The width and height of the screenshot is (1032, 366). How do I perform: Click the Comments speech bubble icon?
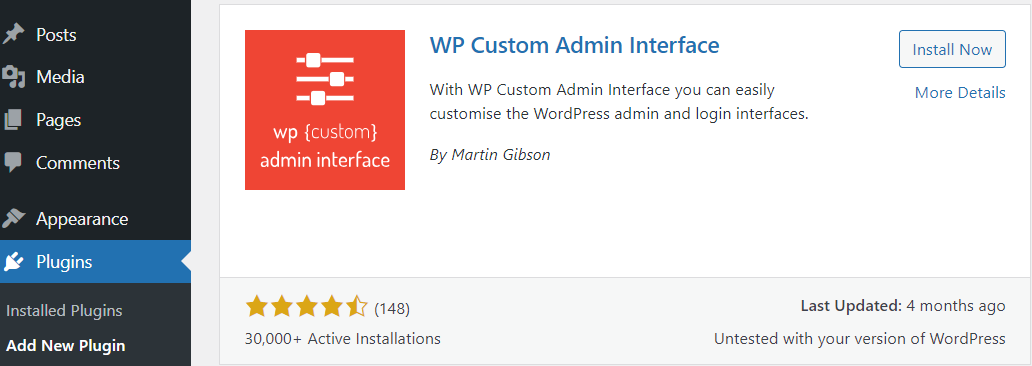13,163
